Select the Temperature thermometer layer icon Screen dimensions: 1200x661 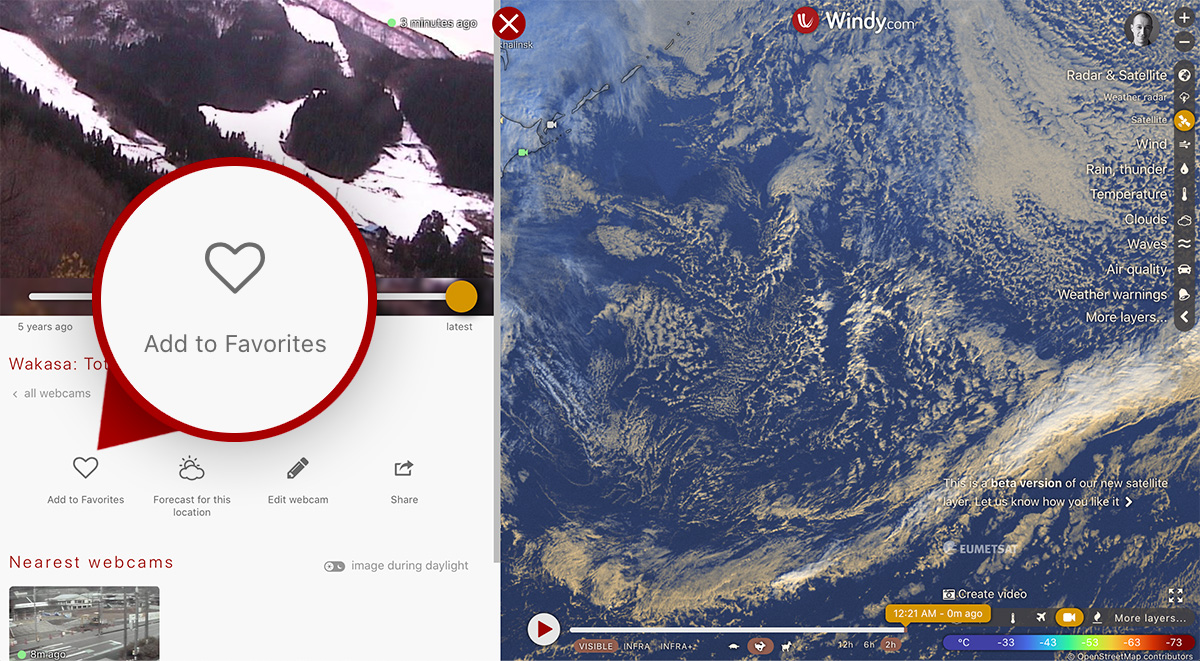(x=1185, y=195)
